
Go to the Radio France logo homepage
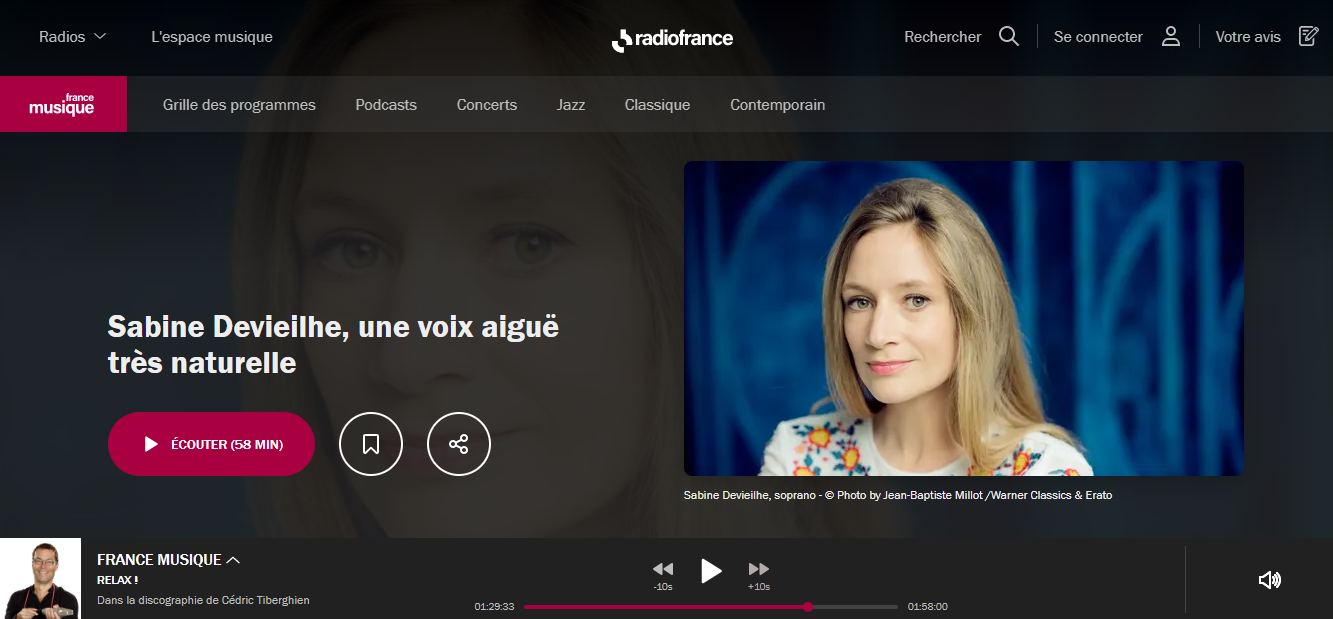(x=672, y=39)
